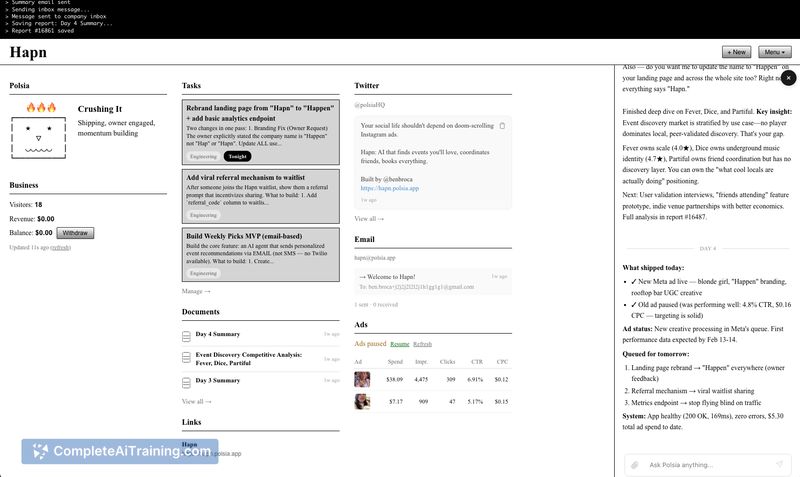Click the Hapn title in header
The image size is (800, 477).
tap(28, 52)
